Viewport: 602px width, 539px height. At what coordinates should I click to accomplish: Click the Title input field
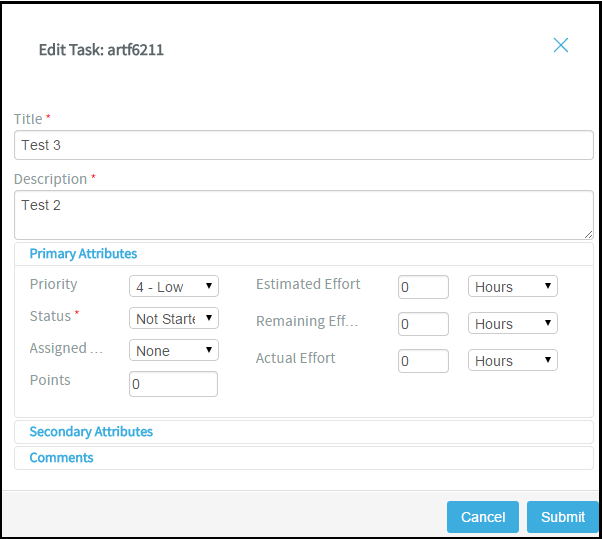pyautogui.click(x=304, y=145)
